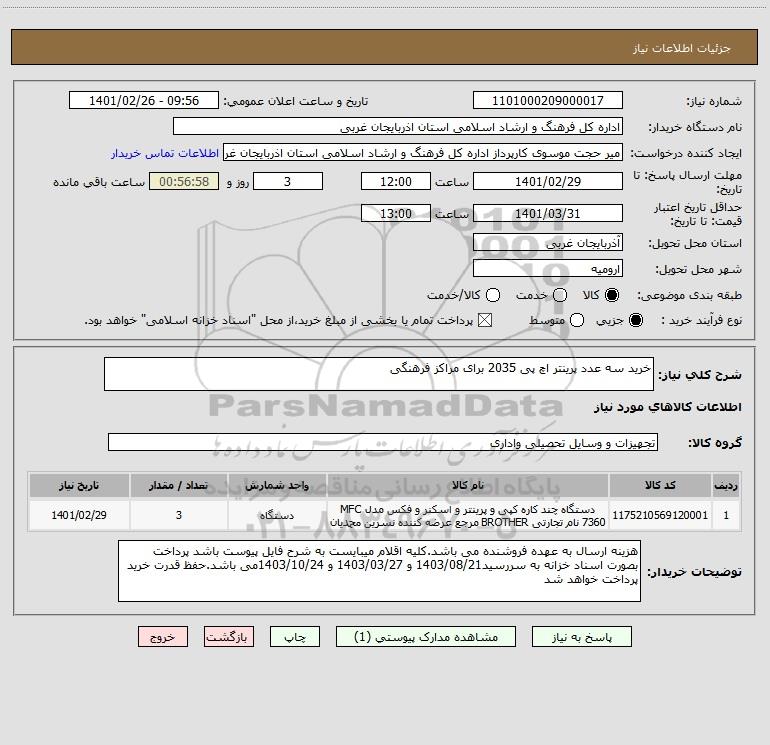770x745 pixels.
Task: Click the BROTHER MFC product name cell
Action: (x=468, y=515)
